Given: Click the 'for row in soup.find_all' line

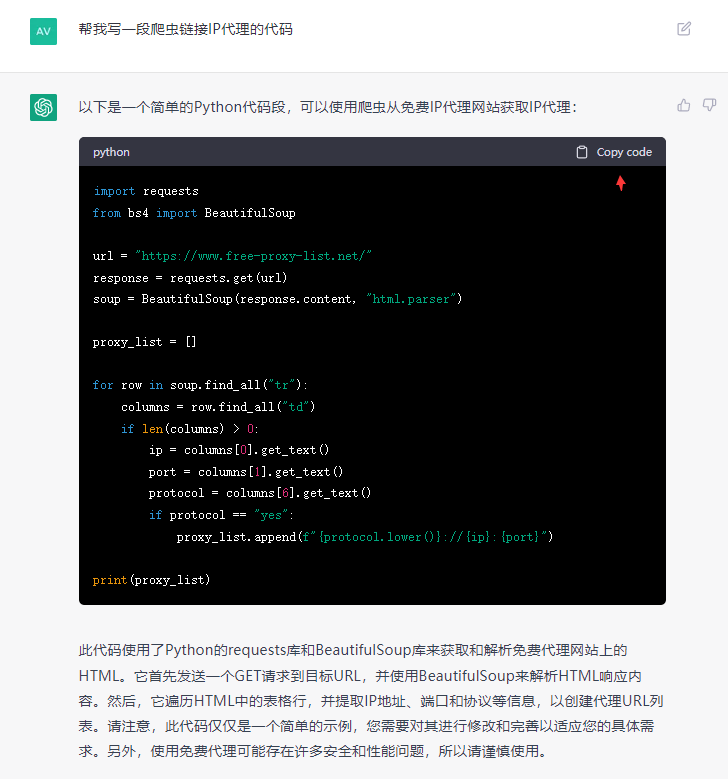Looking at the screenshot, I should (201, 385).
